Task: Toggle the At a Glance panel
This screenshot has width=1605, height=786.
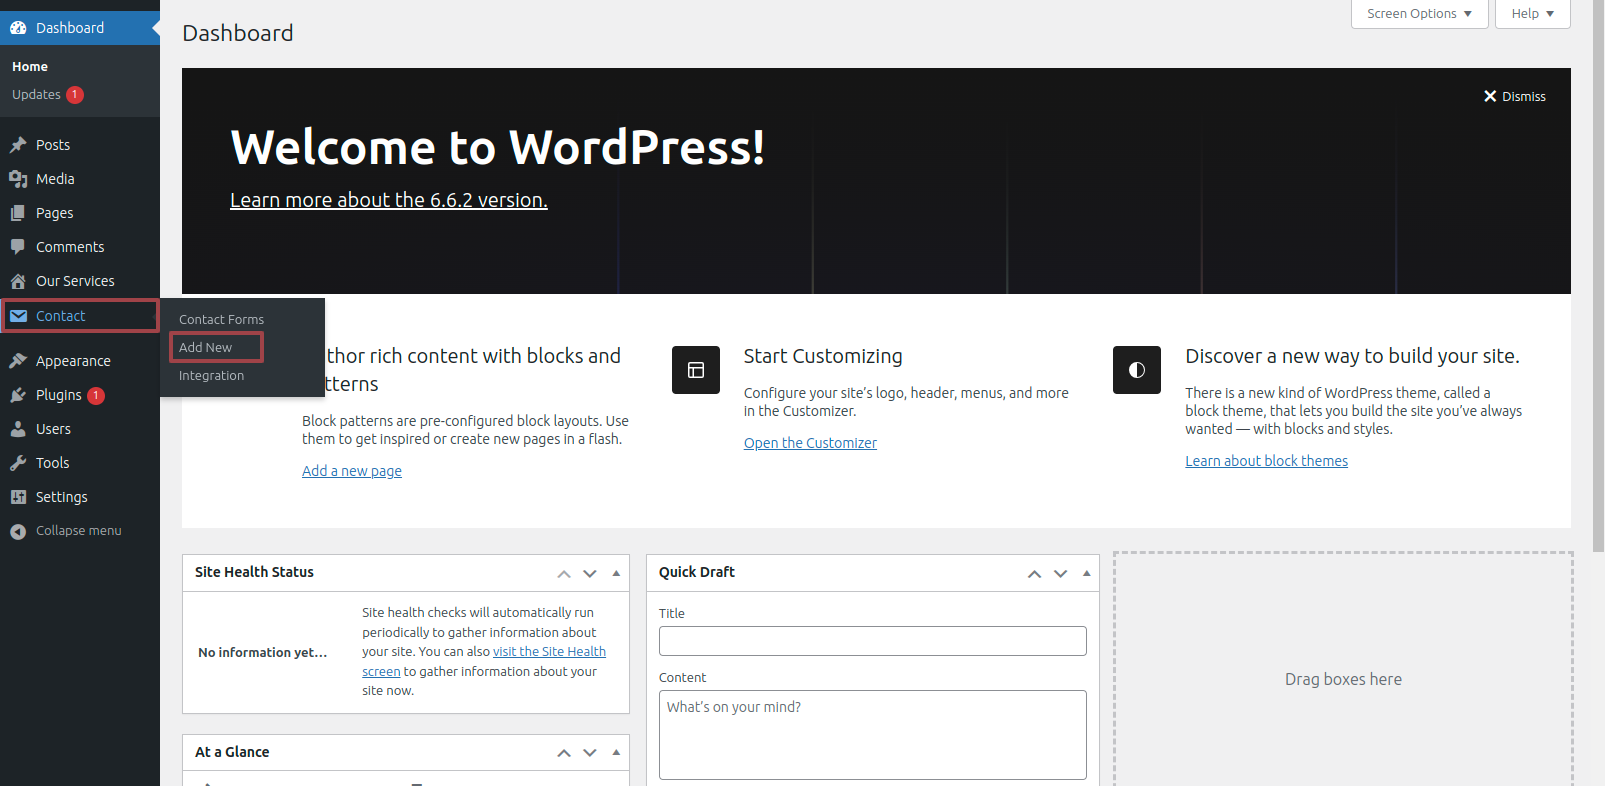Action: [616, 752]
